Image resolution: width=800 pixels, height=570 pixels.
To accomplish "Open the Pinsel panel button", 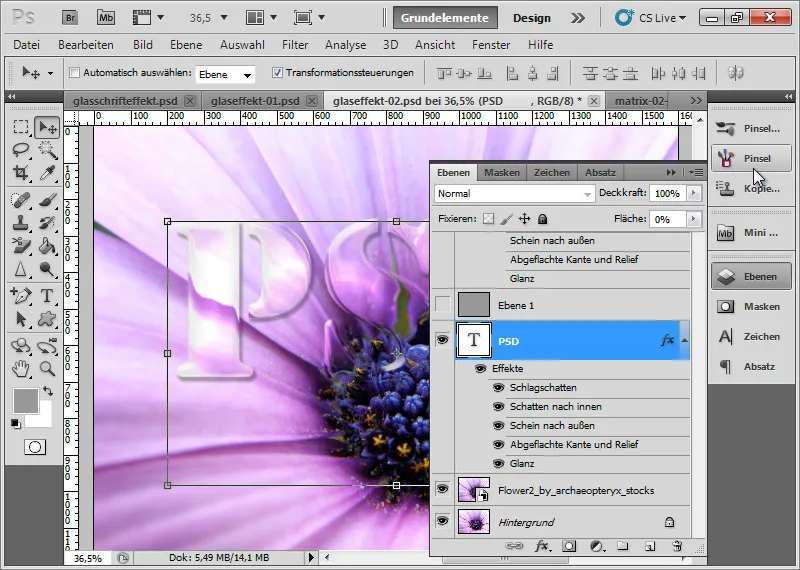I will point(751,158).
